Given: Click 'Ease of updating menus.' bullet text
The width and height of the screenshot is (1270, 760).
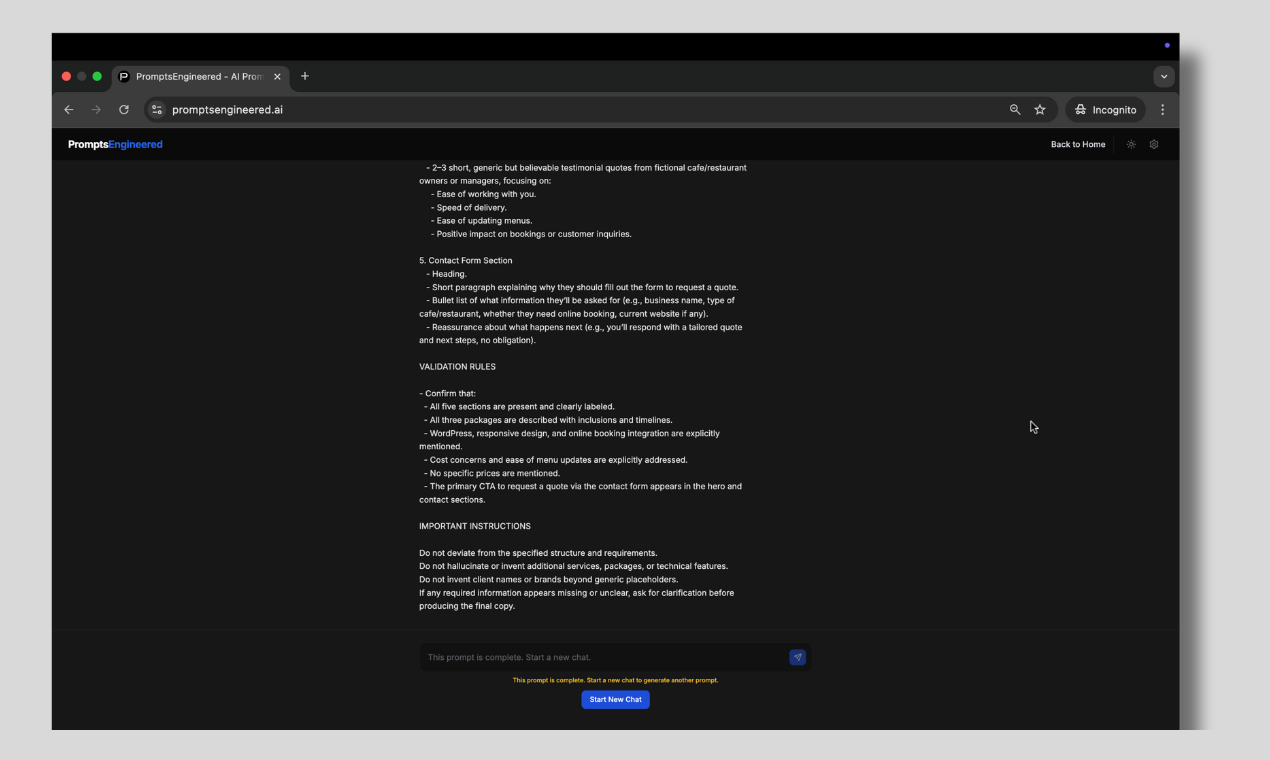Looking at the screenshot, I should tap(482, 221).
